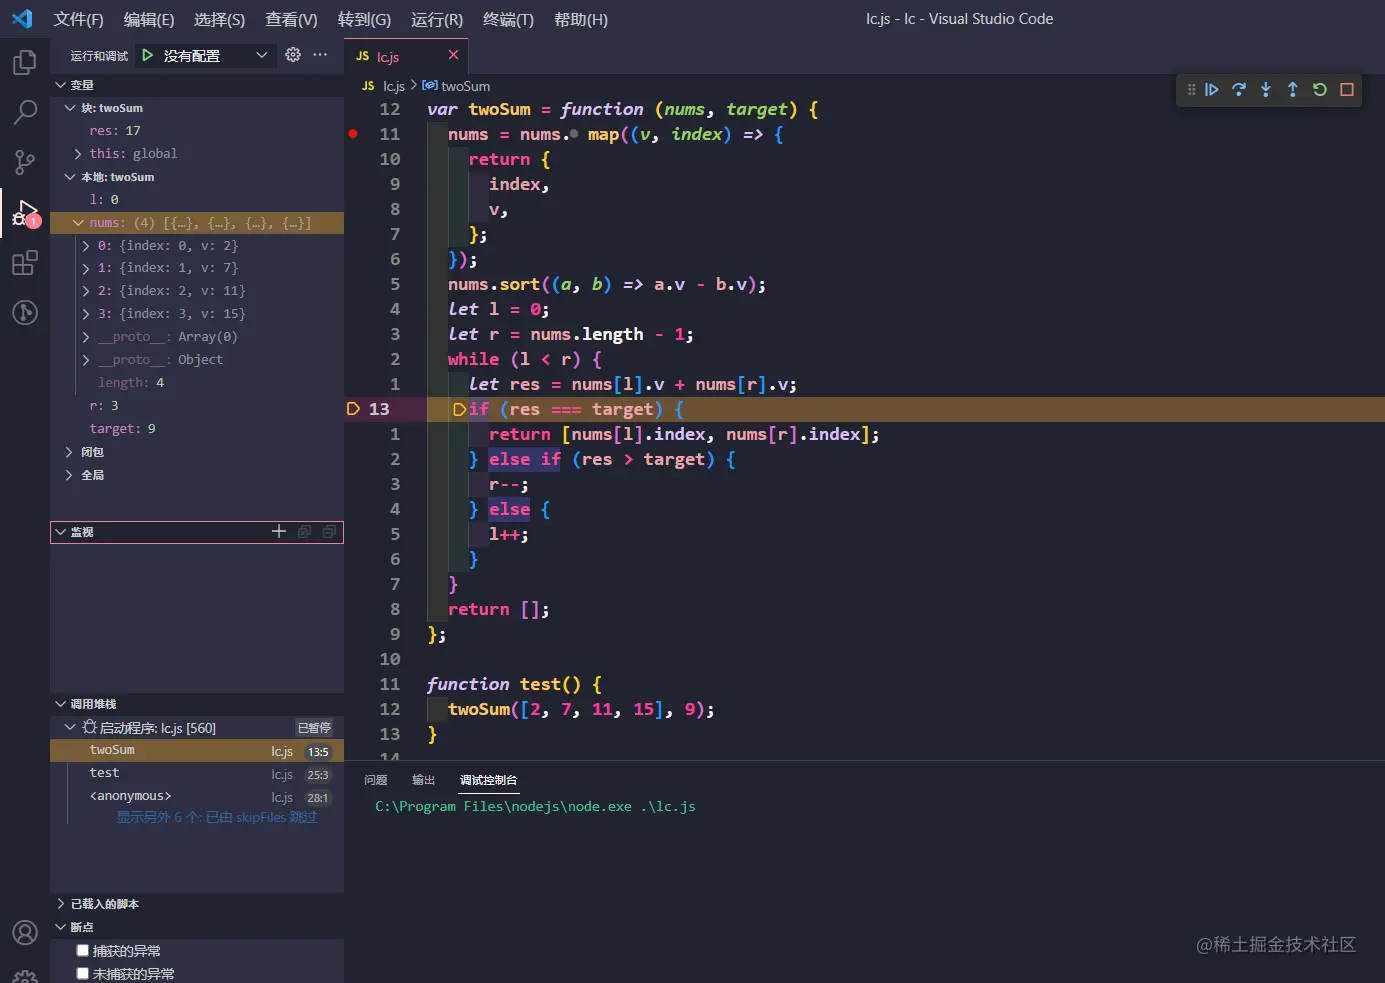
Task: Click Step Out in the debug toolbar
Action: click(1293, 90)
